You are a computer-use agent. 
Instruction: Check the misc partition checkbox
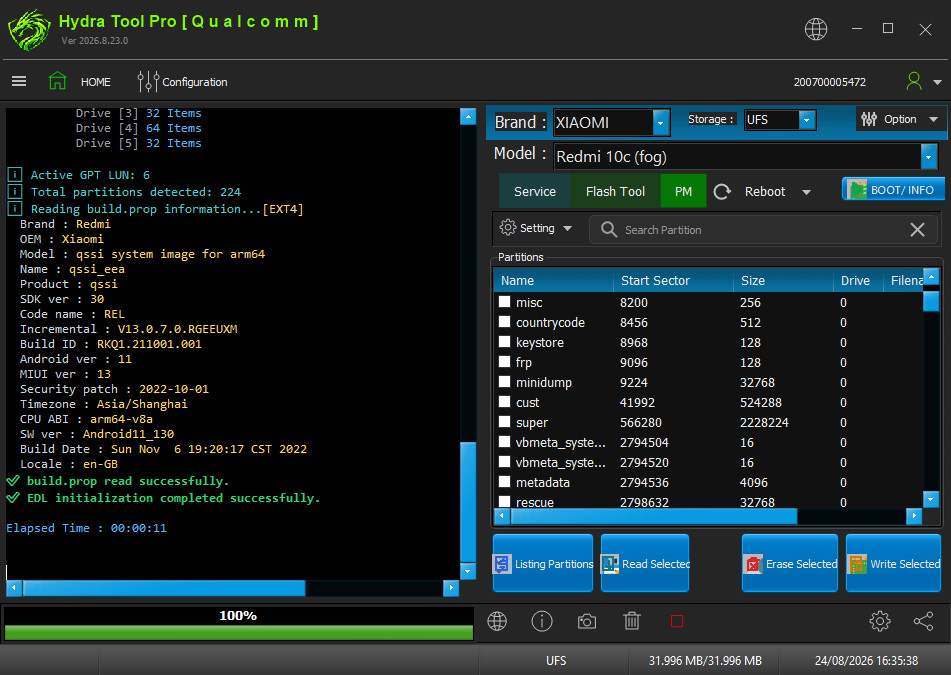point(505,301)
